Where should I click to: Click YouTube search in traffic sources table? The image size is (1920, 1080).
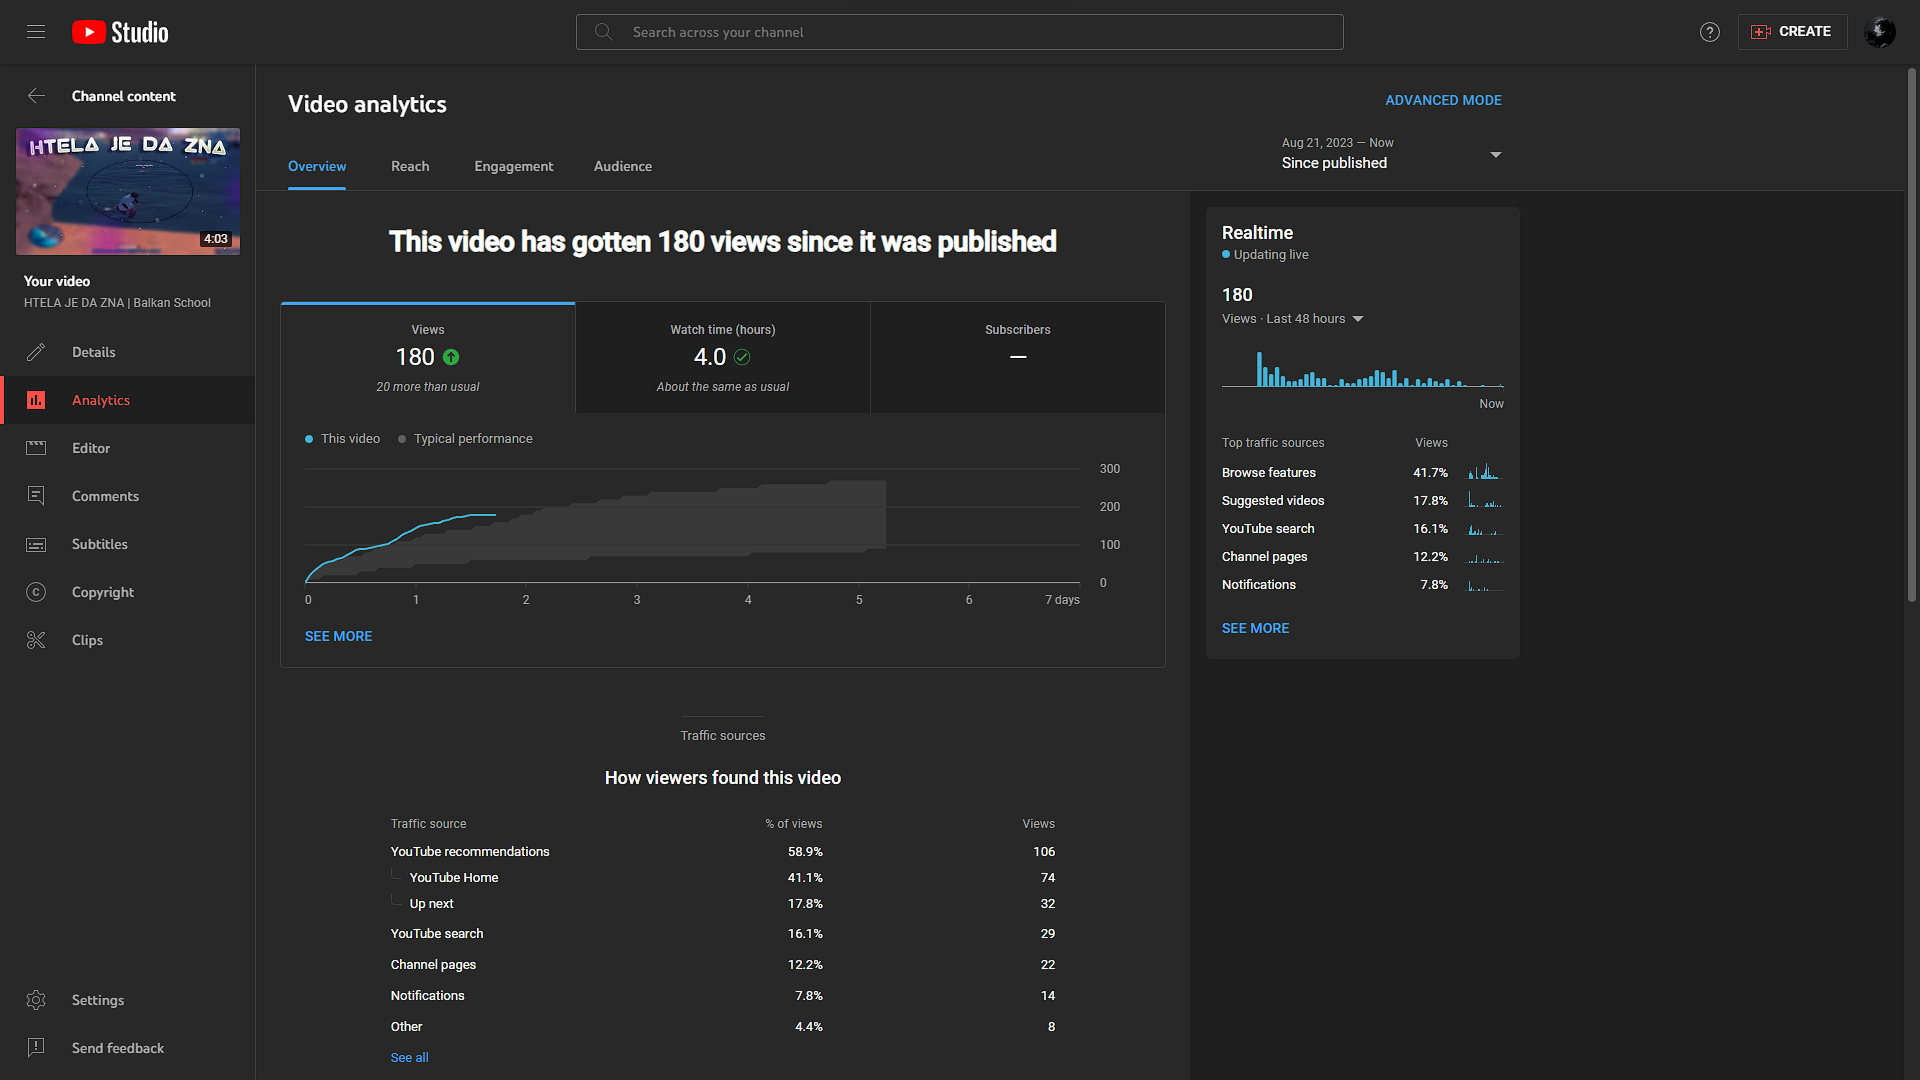723,933
